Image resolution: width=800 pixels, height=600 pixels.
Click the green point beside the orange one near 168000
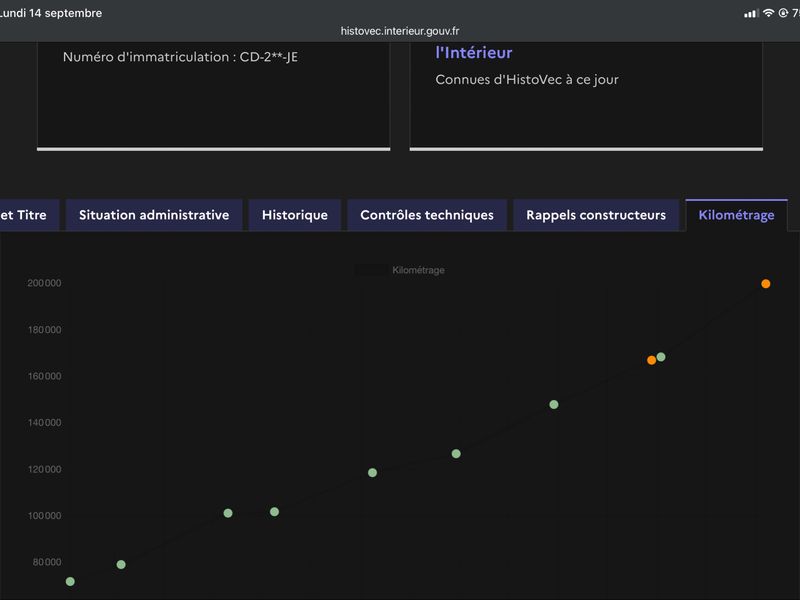click(661, 357)
